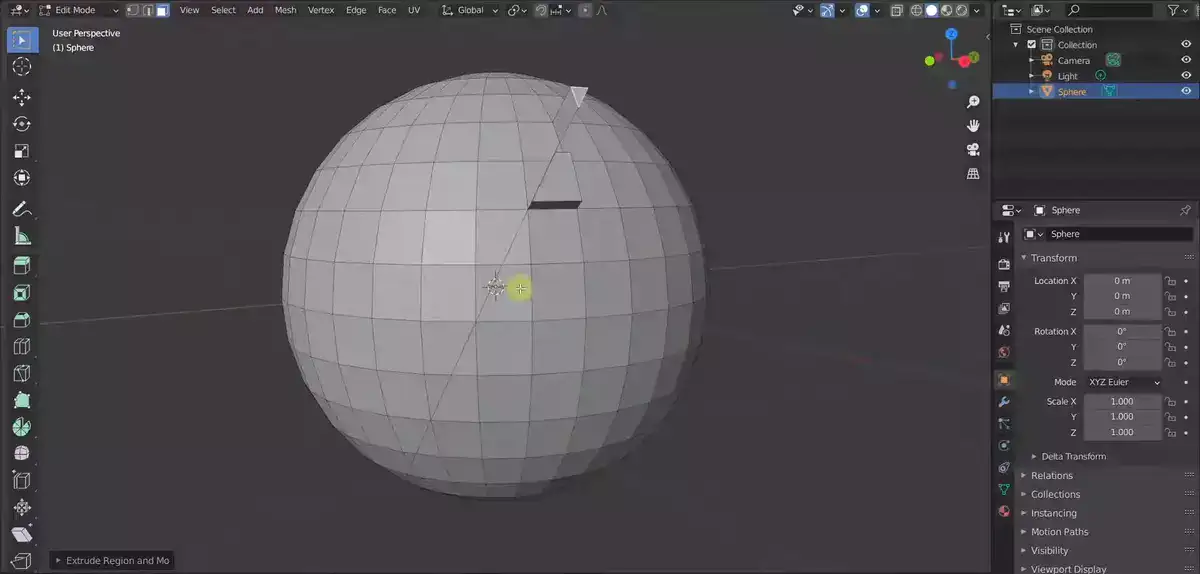The height and width of the screenshot is (574, 1200).
Task: Switch to wireframe viewport shading
Action: pyautogui.click(x=917, y=10)
